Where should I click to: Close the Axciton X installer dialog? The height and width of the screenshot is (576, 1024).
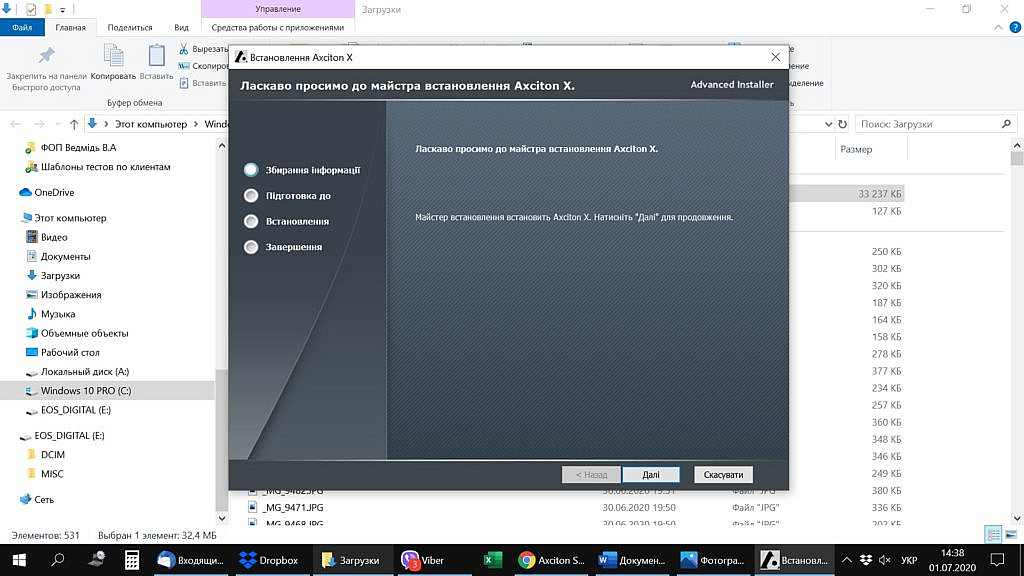pyautogui.click(x=775, y=57)
